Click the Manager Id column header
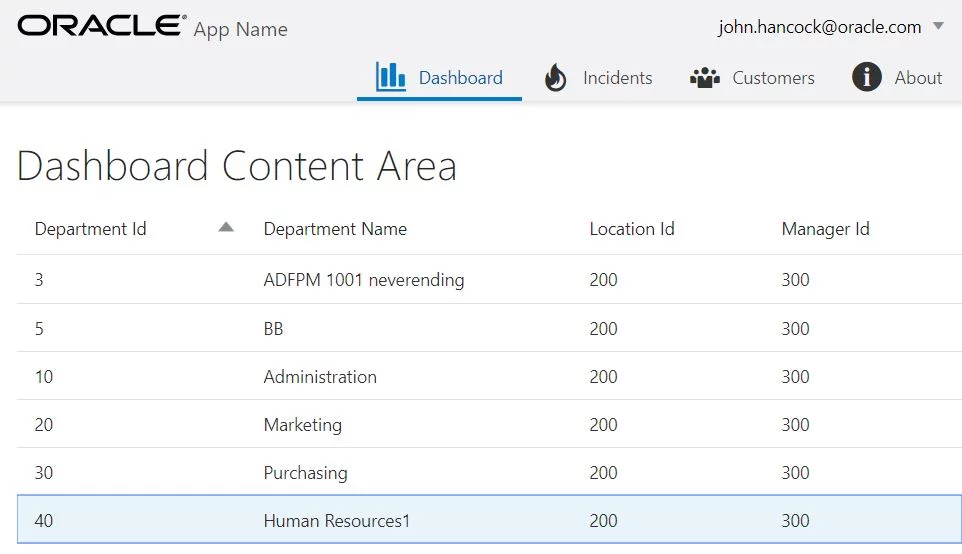This screenshot has height=554, width=962. (x=825, y=229)
